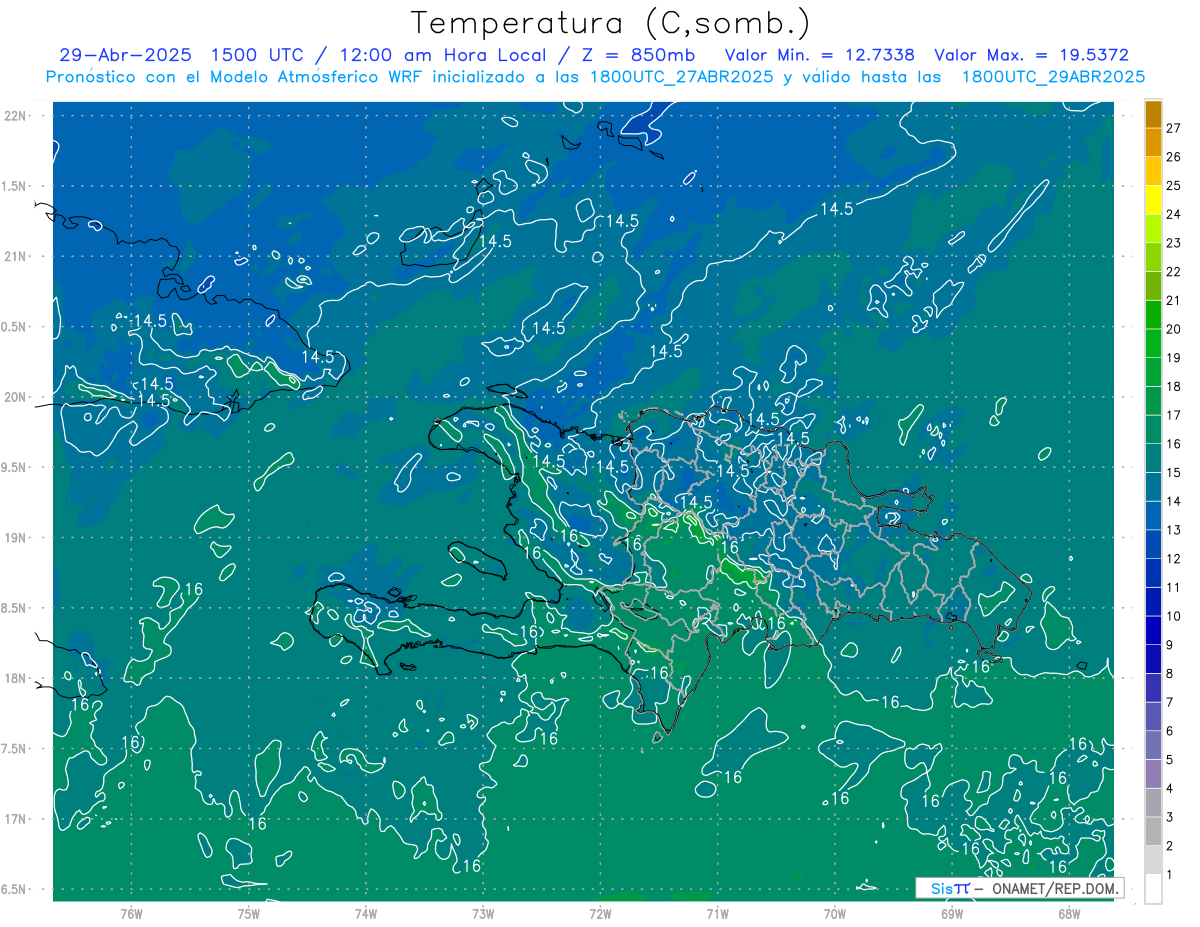
Task: Click the colorbar label '7'
Action: click(1170, 702)
